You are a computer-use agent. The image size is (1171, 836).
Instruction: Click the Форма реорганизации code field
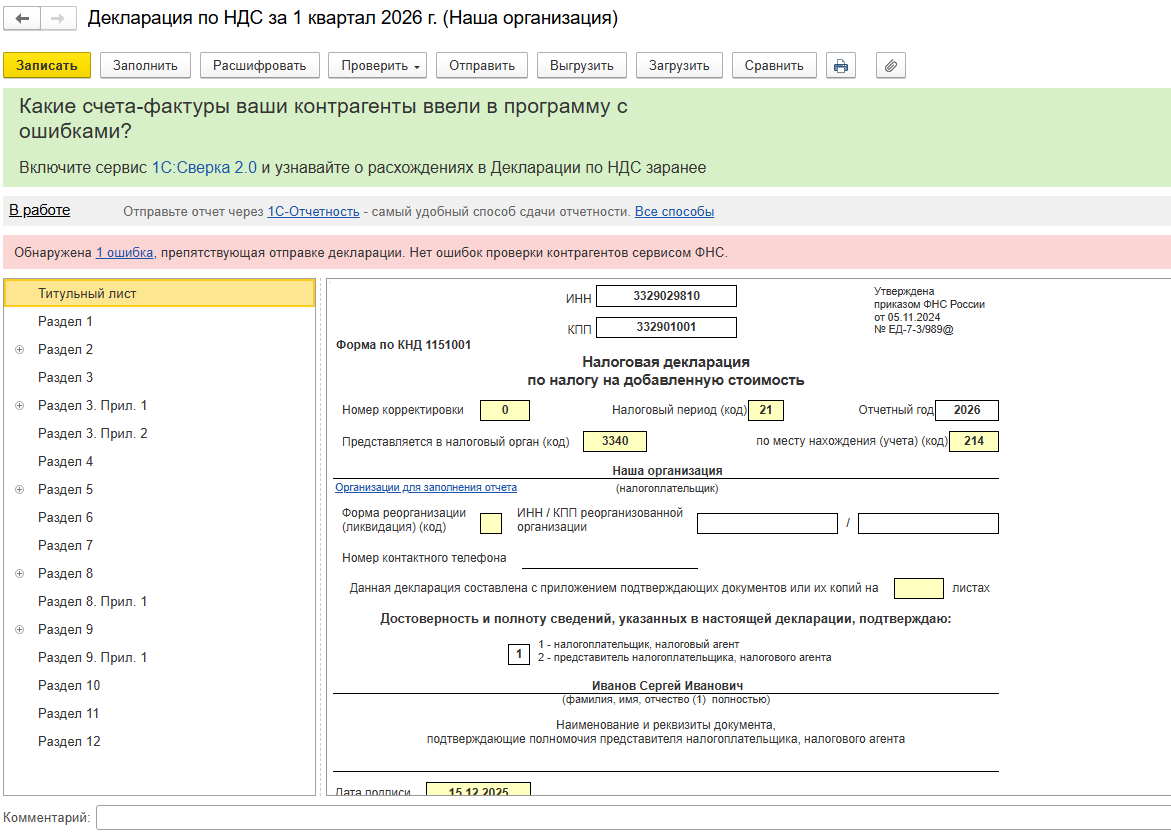[x=491, y=523]
